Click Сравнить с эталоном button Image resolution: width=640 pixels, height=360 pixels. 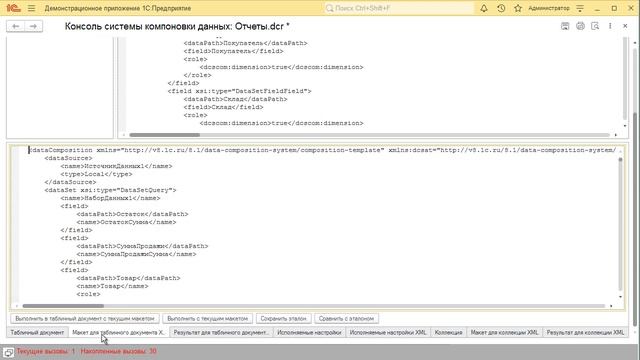[x=346, y=318]
